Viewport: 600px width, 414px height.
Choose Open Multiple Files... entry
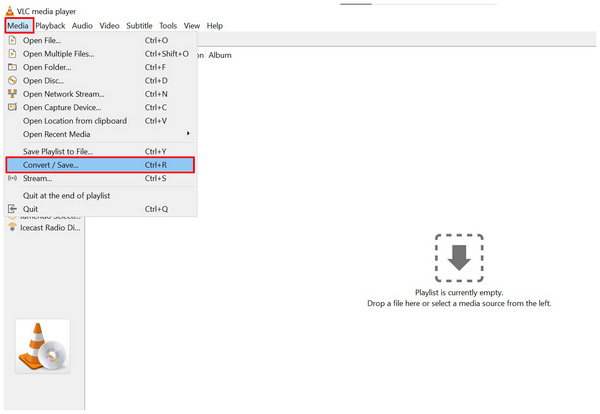click(x=100, y=54)
